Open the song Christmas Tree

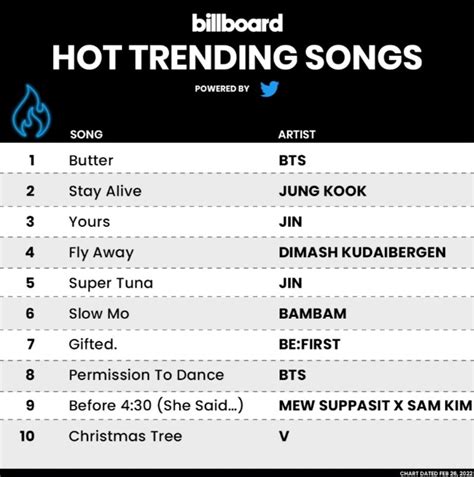pyautogui.click(x=125, y=436)
